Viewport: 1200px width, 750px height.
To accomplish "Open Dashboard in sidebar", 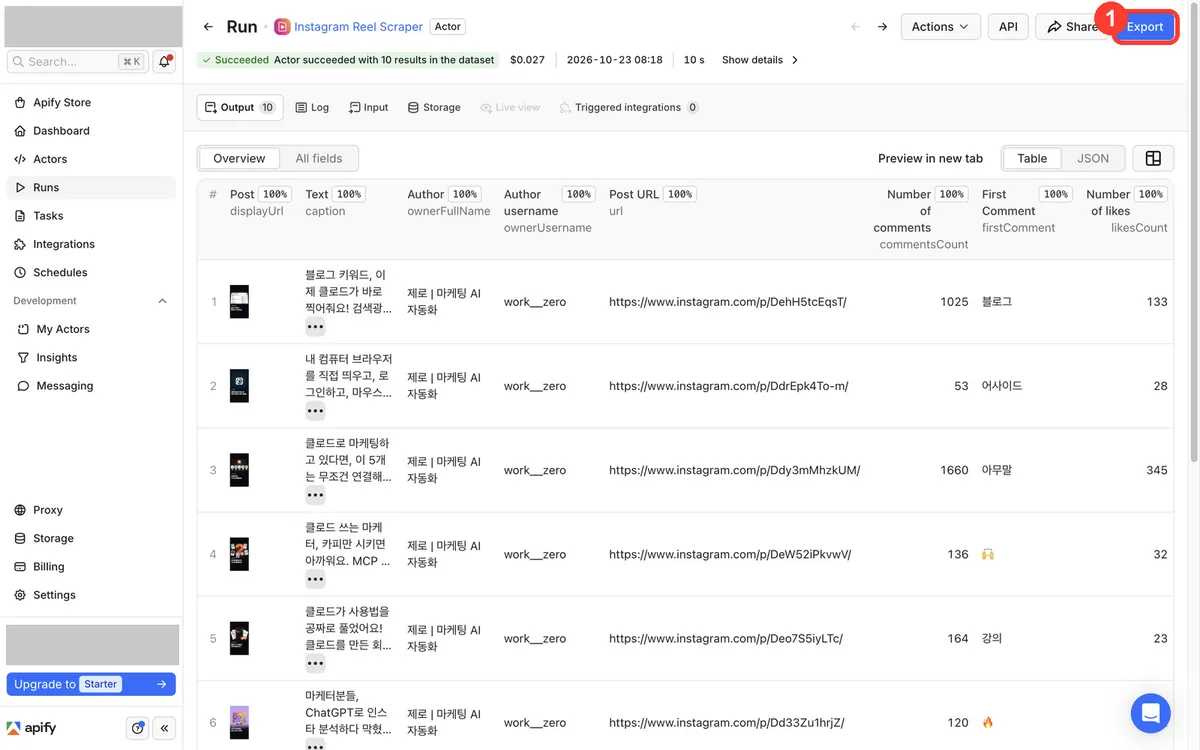I will pyautogui.click(x=91, y=131).
